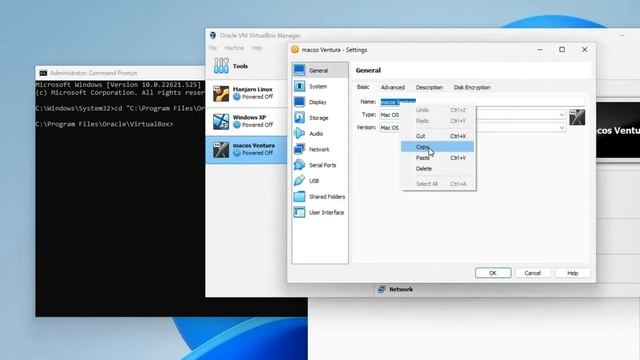Open the Help menu in VirtualBox Manager

coord(257,48)
